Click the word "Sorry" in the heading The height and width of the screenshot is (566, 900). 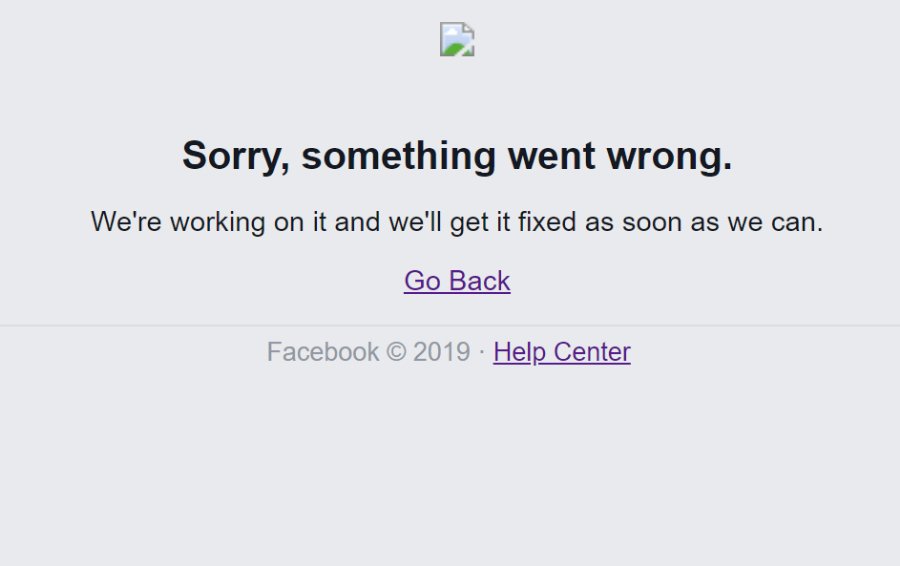[x=234, y=156]
